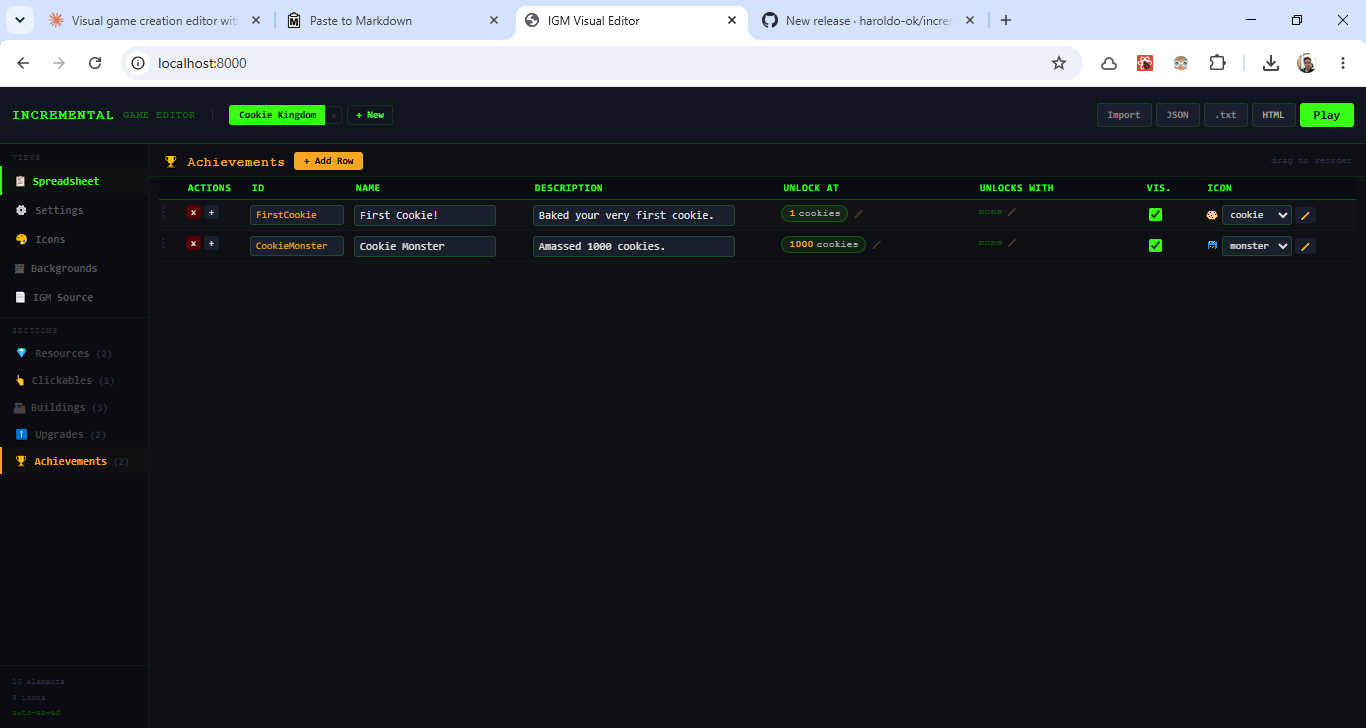
Task: Open the Backgrounds view
Action: (74, 268)
